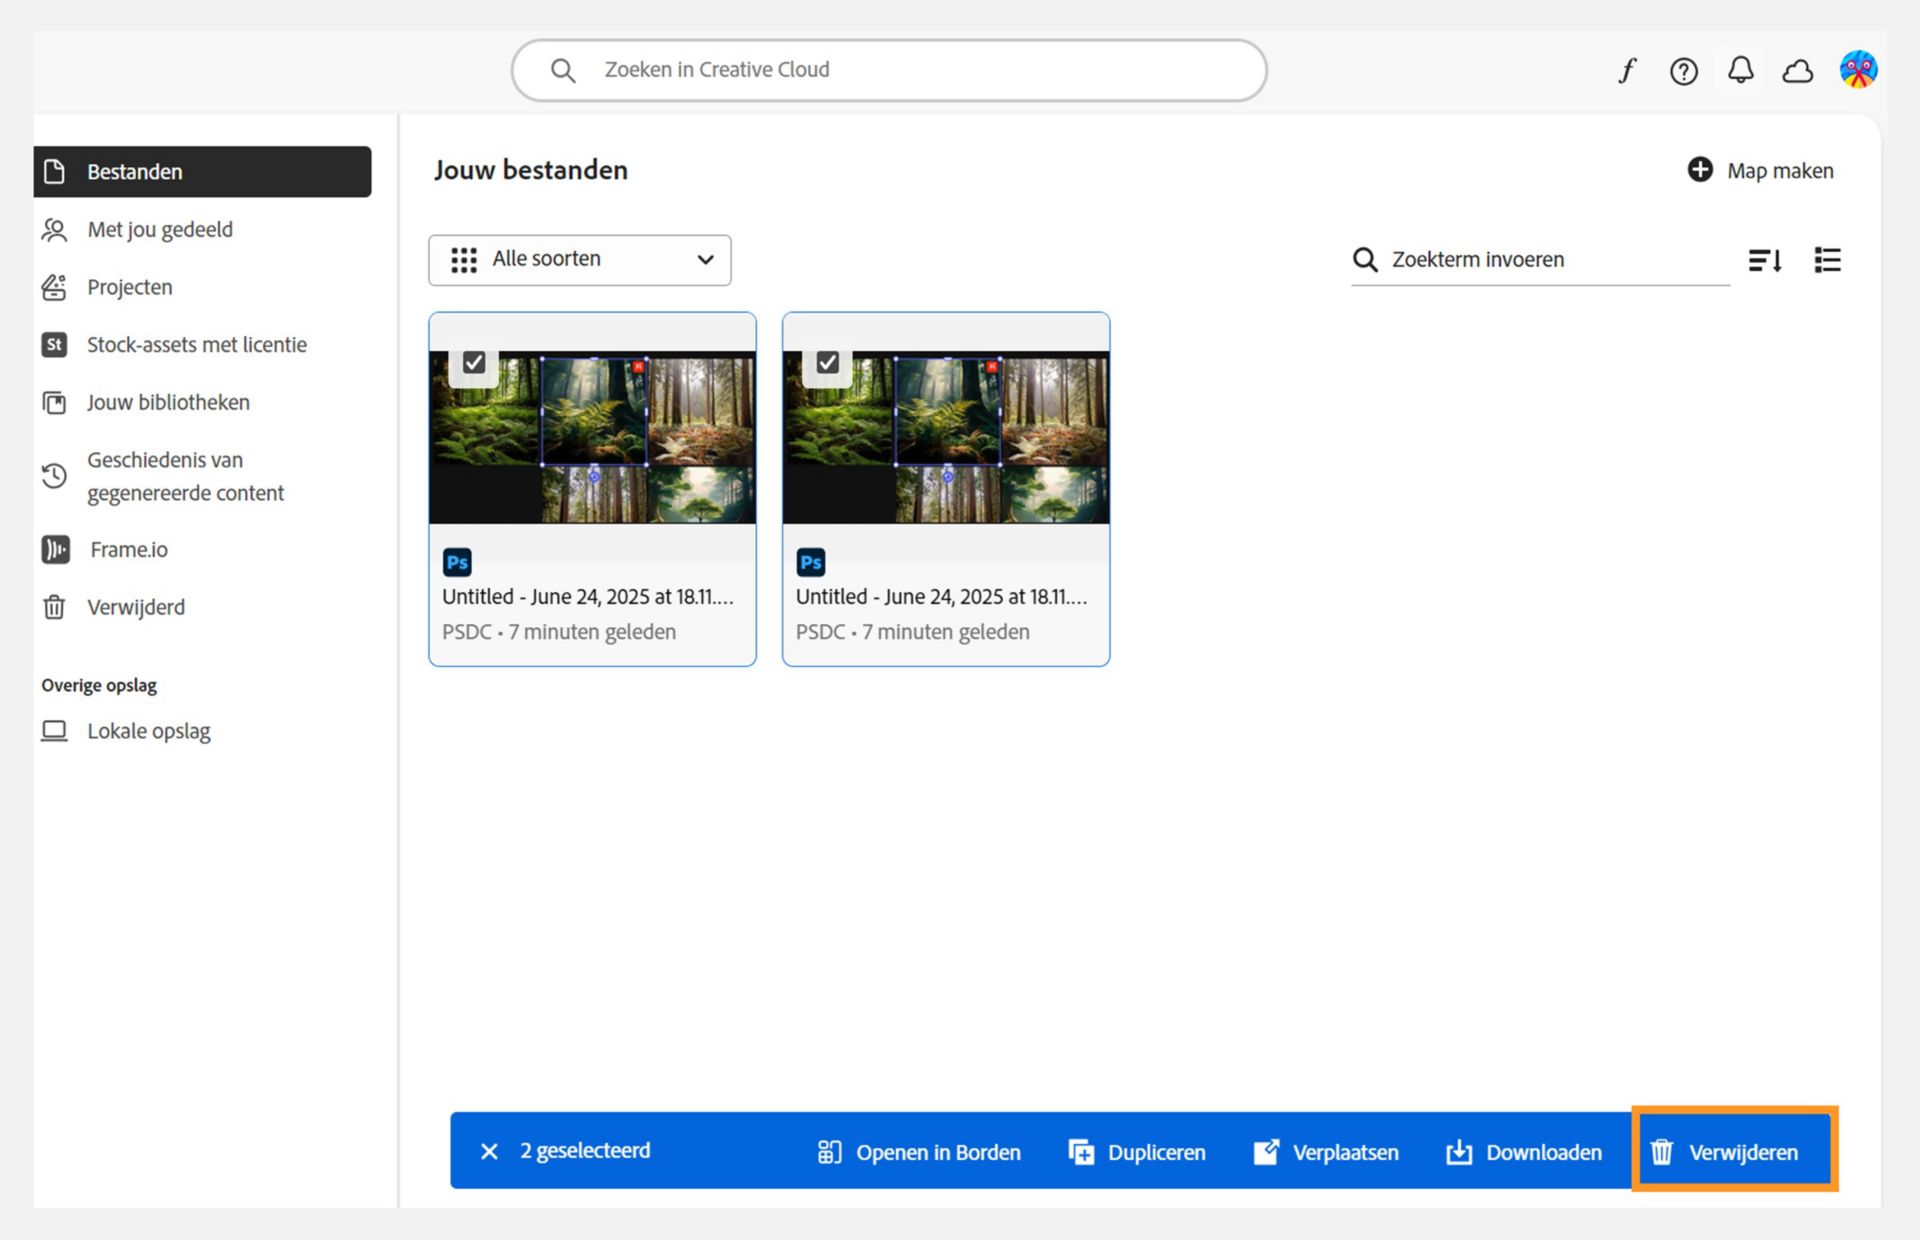
Task: Click the magnifier beside Zoekterm invoeren
Action: point(1365,260)
